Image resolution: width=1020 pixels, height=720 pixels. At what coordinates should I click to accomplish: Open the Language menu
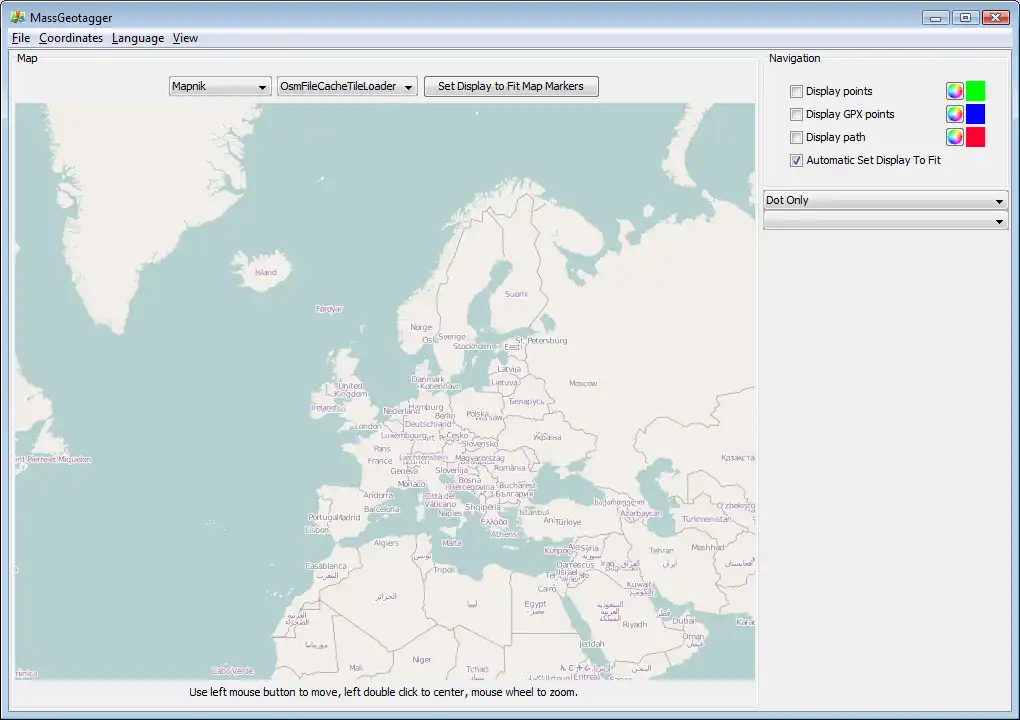tap(138, 38)
